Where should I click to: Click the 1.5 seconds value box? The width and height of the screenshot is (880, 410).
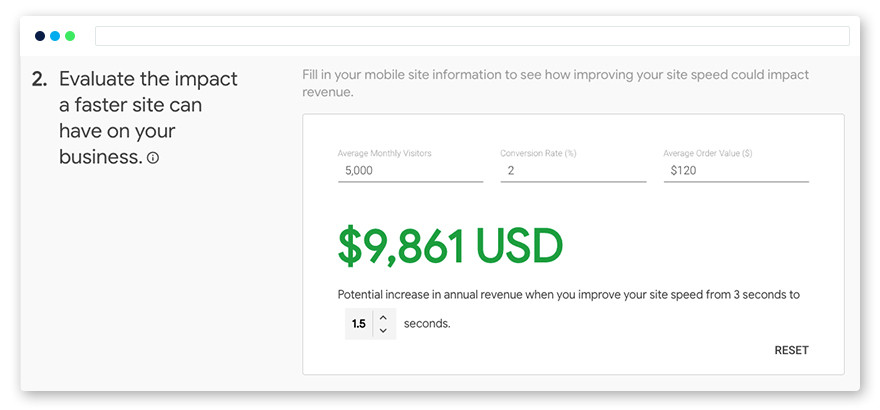point(359,324)
